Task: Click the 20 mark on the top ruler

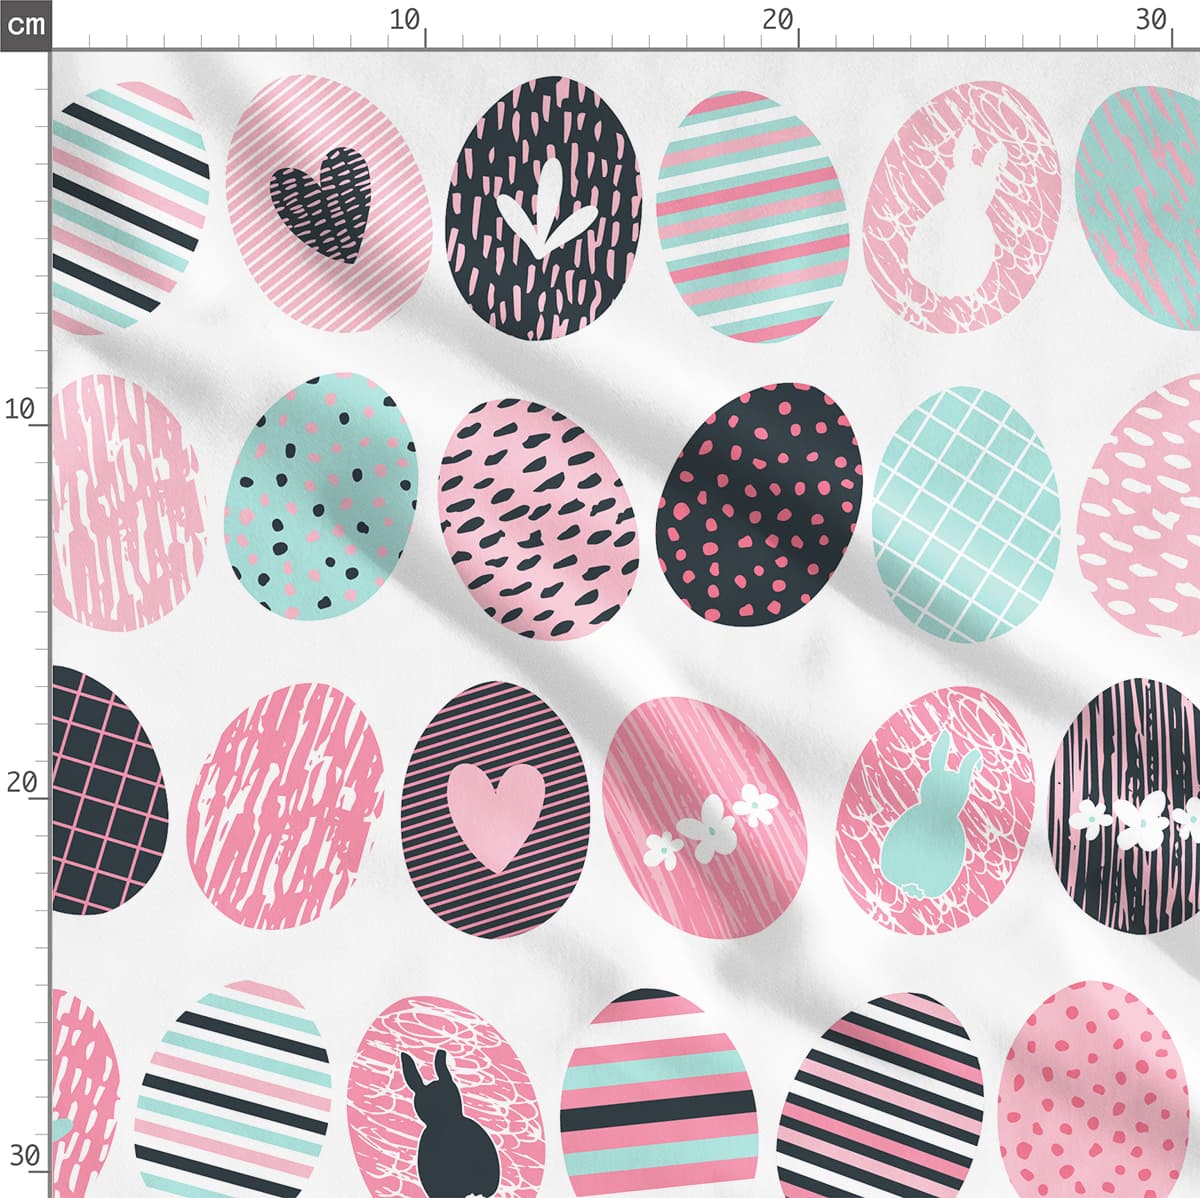Action: [x=778, y=21]
